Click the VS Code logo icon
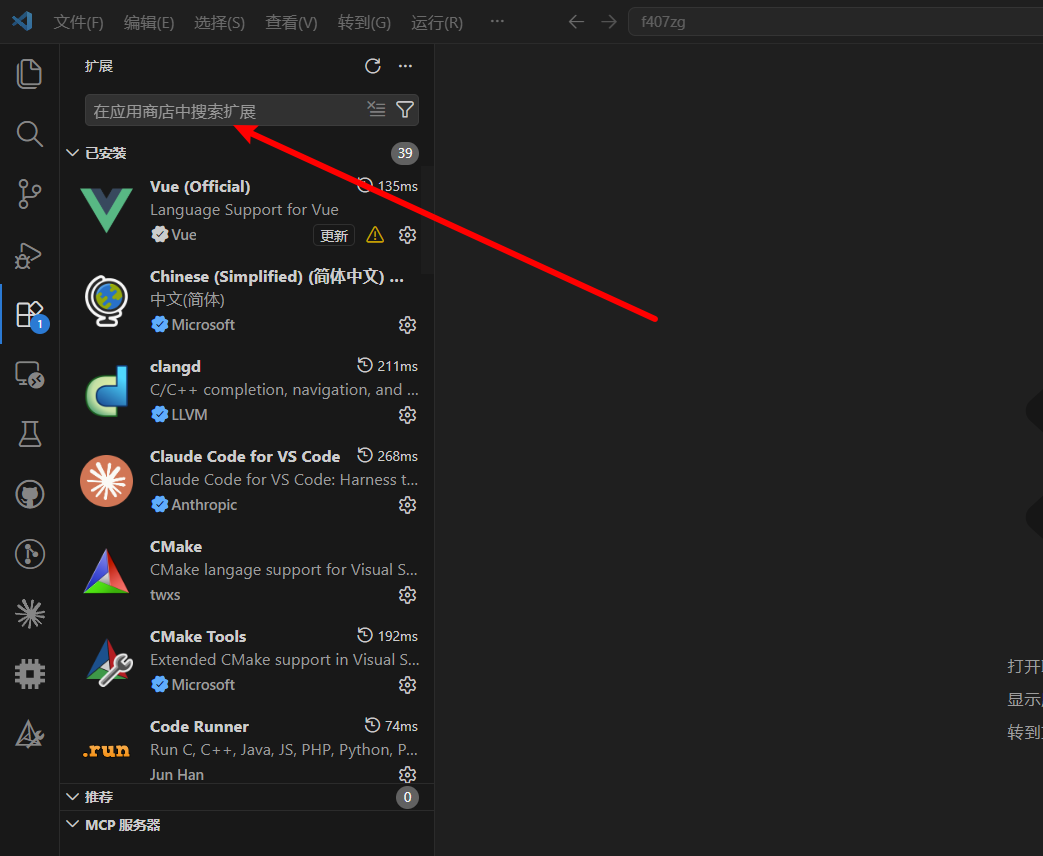This screenshot has width=1043, height=856. (x=22, y=21)
